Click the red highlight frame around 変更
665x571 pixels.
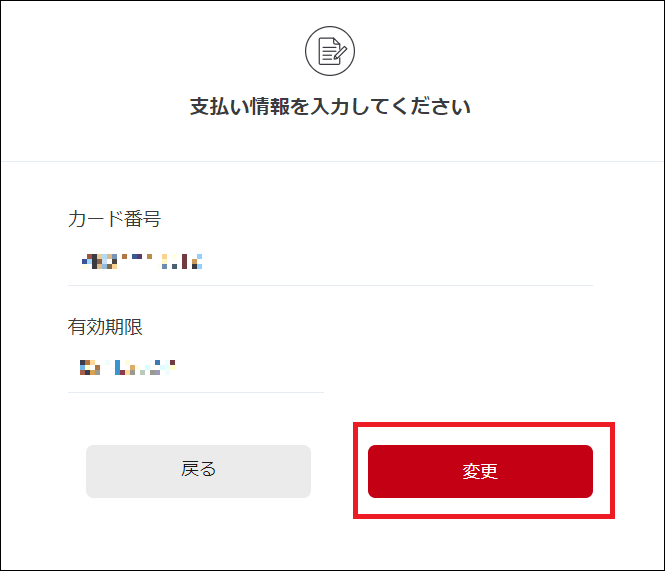coord(484,426)
